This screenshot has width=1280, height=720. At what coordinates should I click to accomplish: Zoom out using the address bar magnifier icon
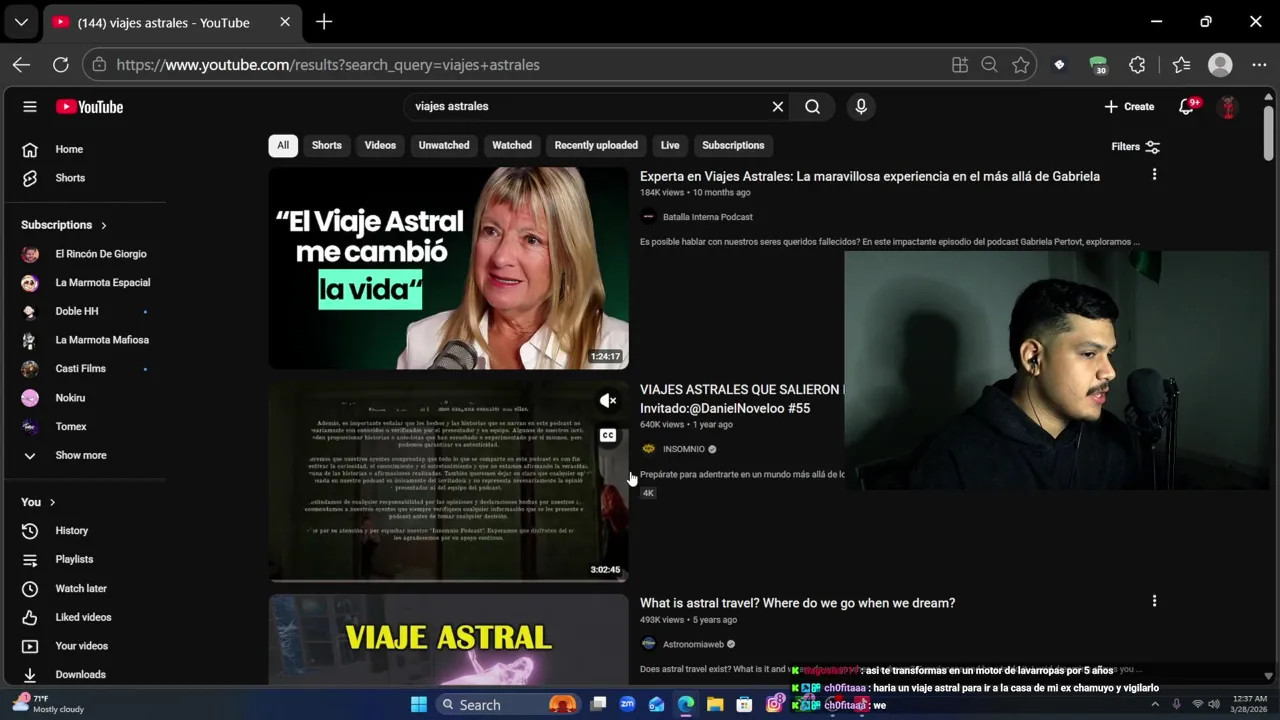(989, 65)
